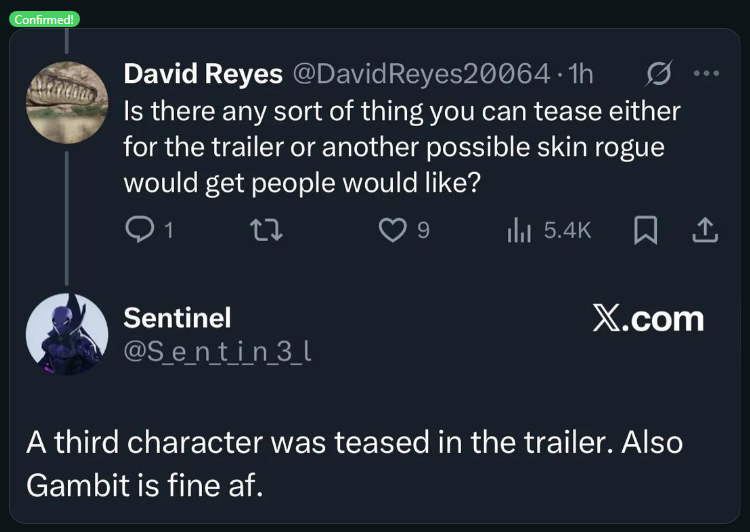Click the David Reyes display name

pos(201,73)
